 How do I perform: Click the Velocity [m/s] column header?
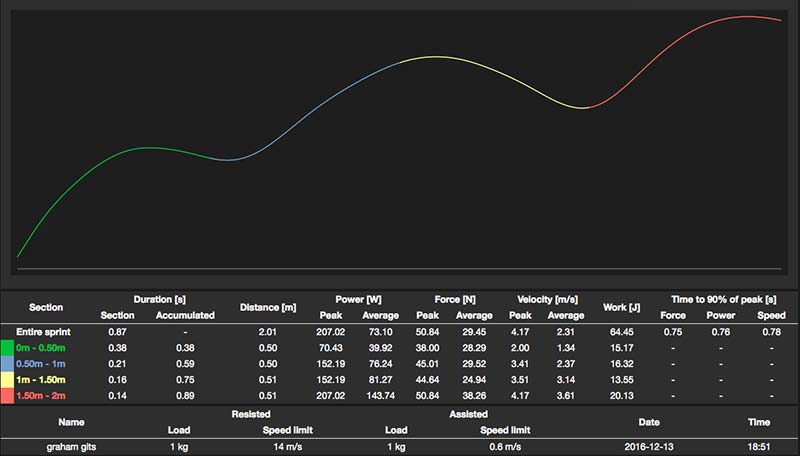pyautogui.click(x=547, y=299)
